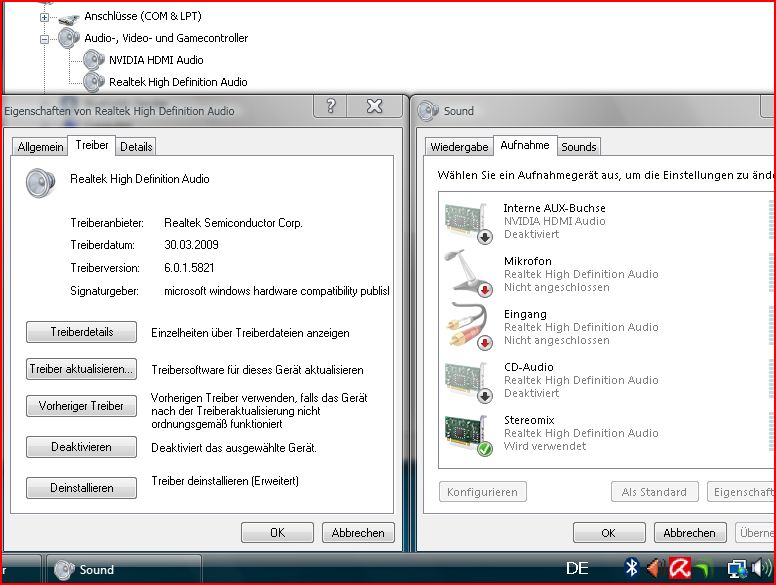Click the Bluetooth tray icon
Viewport: 776px width, 585px height.
click(x=631, y=568)
